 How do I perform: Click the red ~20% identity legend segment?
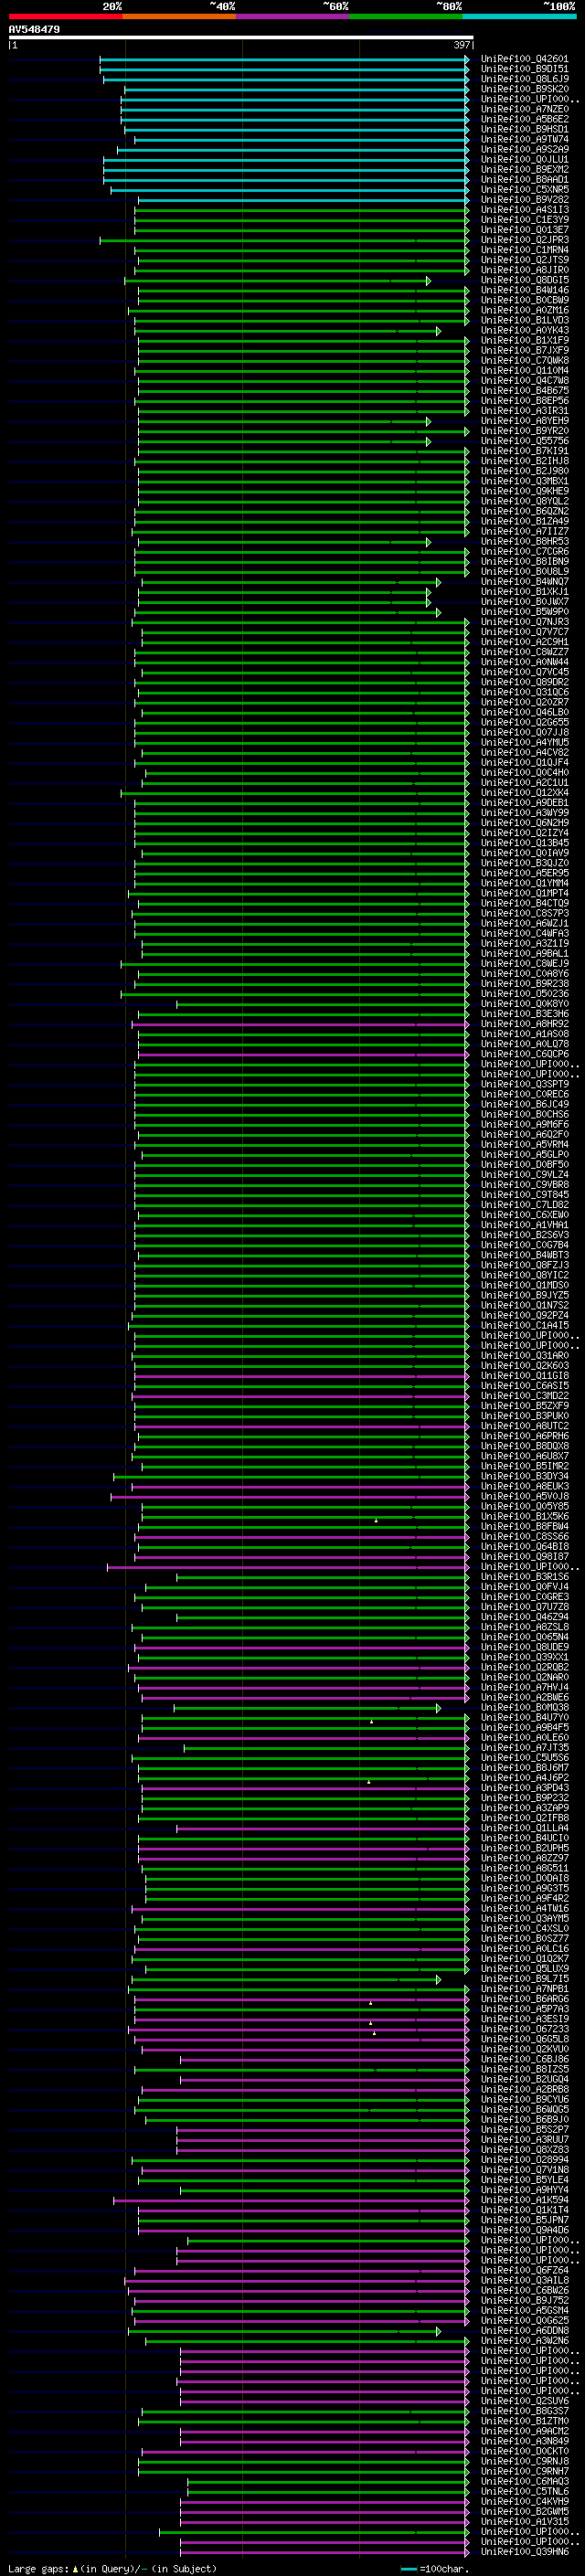click(x=65, y=16)
